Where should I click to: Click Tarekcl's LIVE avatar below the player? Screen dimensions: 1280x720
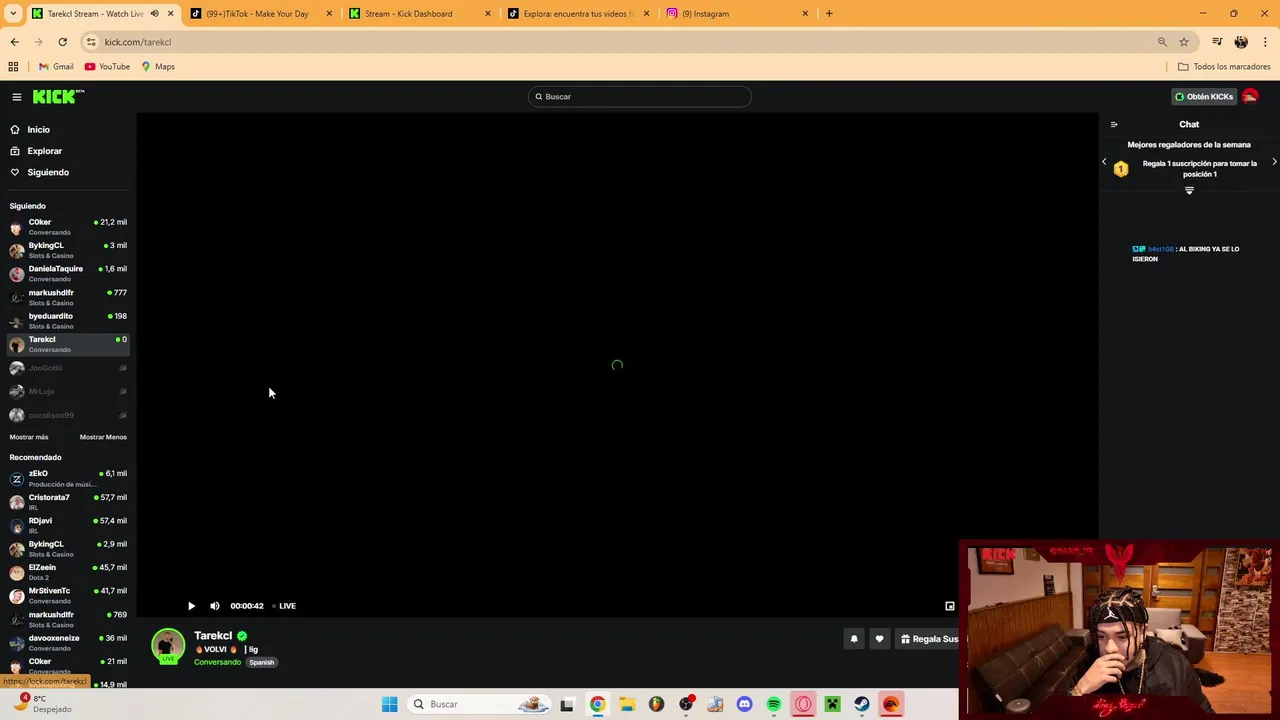[x=168, y=646]
